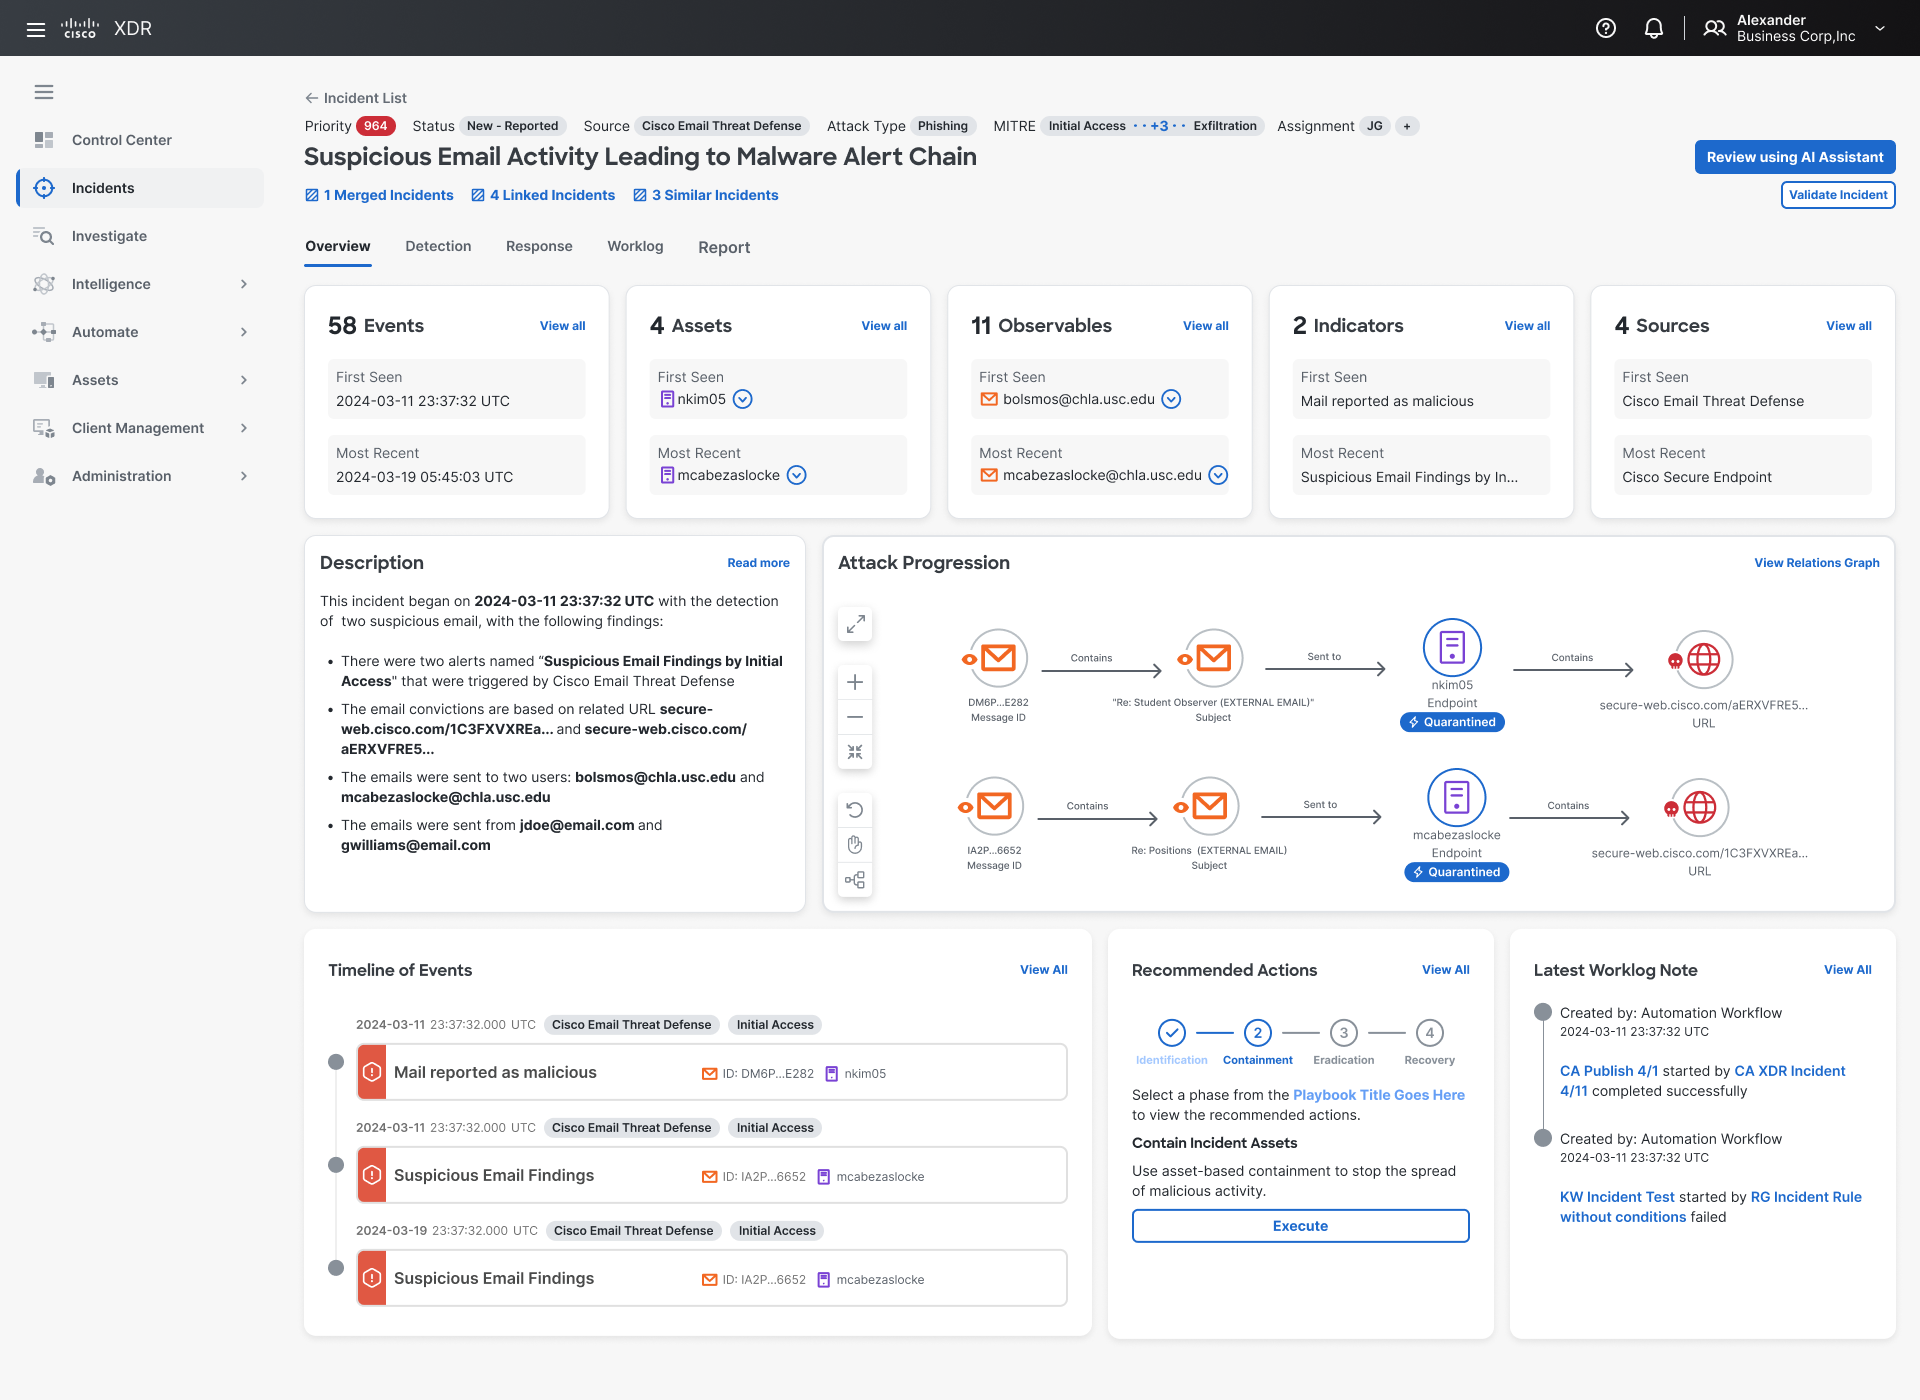Image resolution: width=1920 pixels, height=1400 pixels.
Task: Select secure-web.cisco.com/aERXVFRE5 URL node
Action: 1703,659
